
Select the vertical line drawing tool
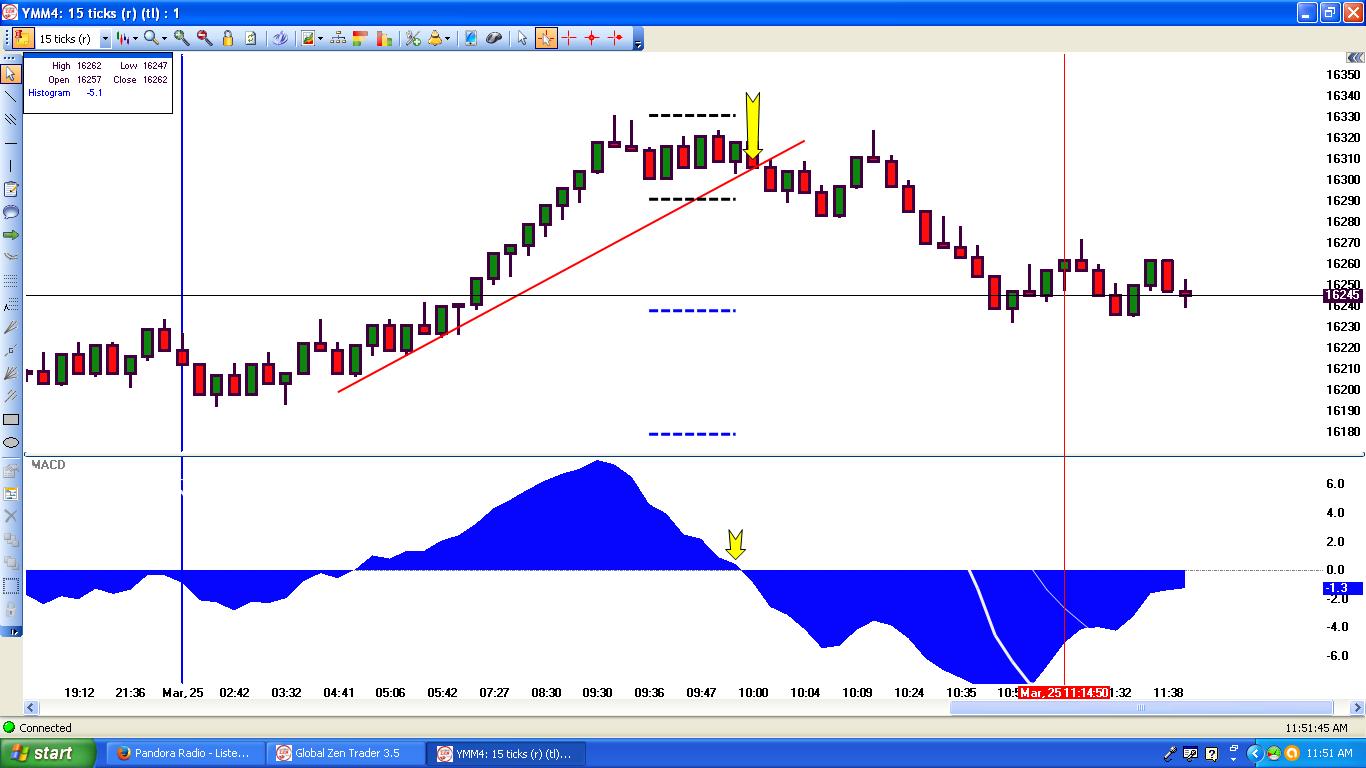point(11,166)
